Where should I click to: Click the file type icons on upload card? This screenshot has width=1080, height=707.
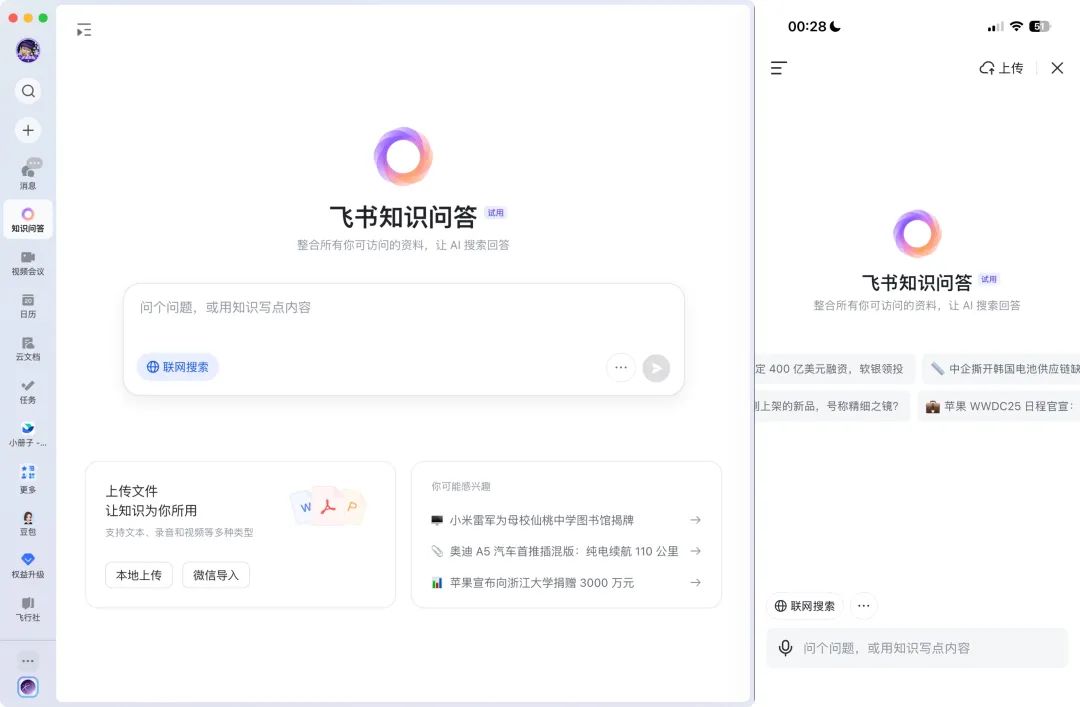(328, 506)
